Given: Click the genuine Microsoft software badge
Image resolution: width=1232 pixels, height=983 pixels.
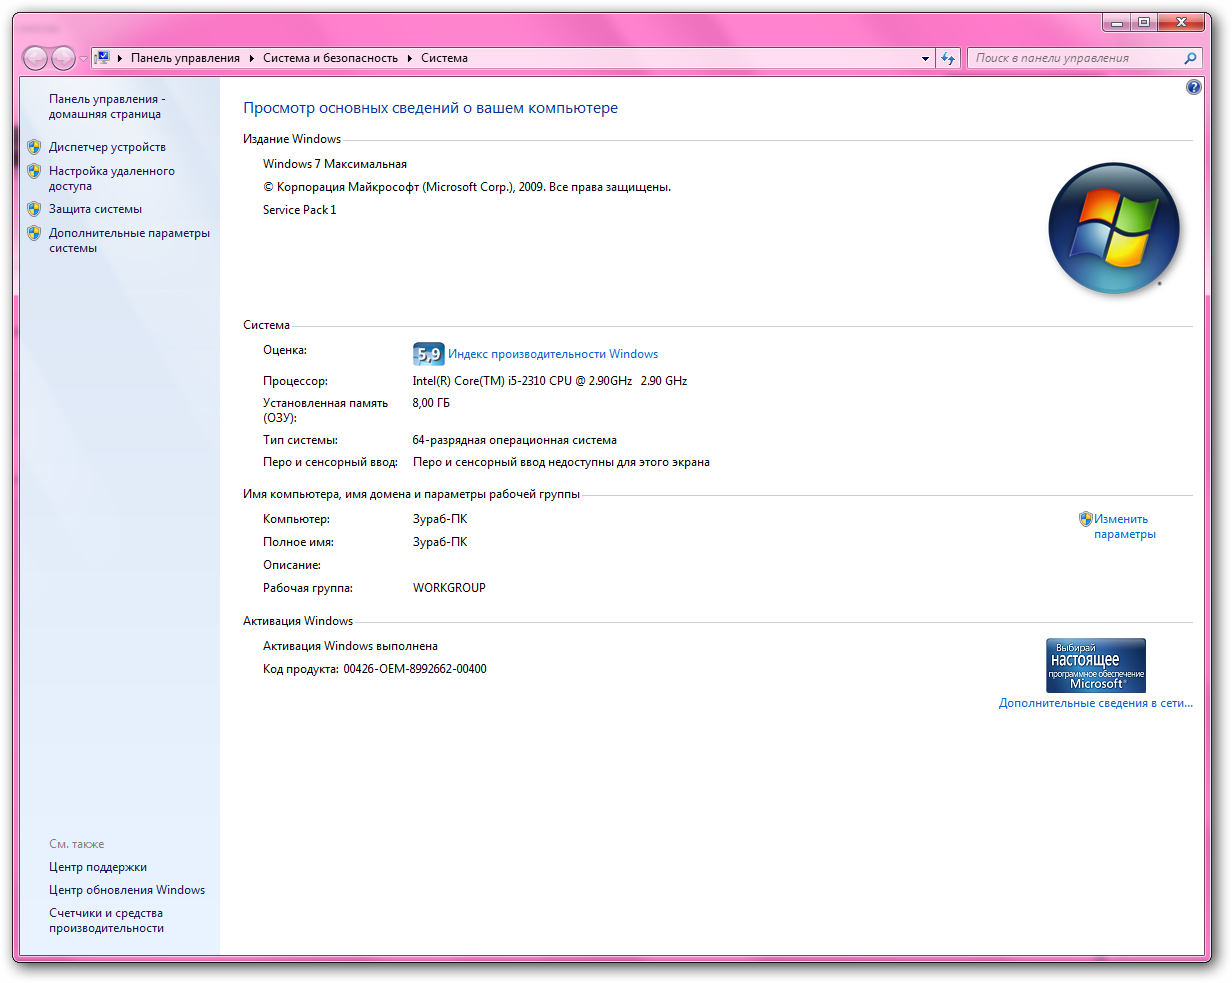Looking at the screenshot, I should point(1096,666).
